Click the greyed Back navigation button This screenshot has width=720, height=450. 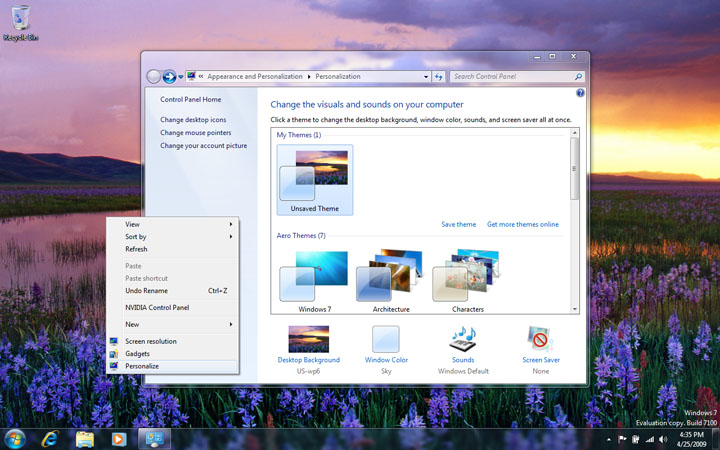pos(153,77)
